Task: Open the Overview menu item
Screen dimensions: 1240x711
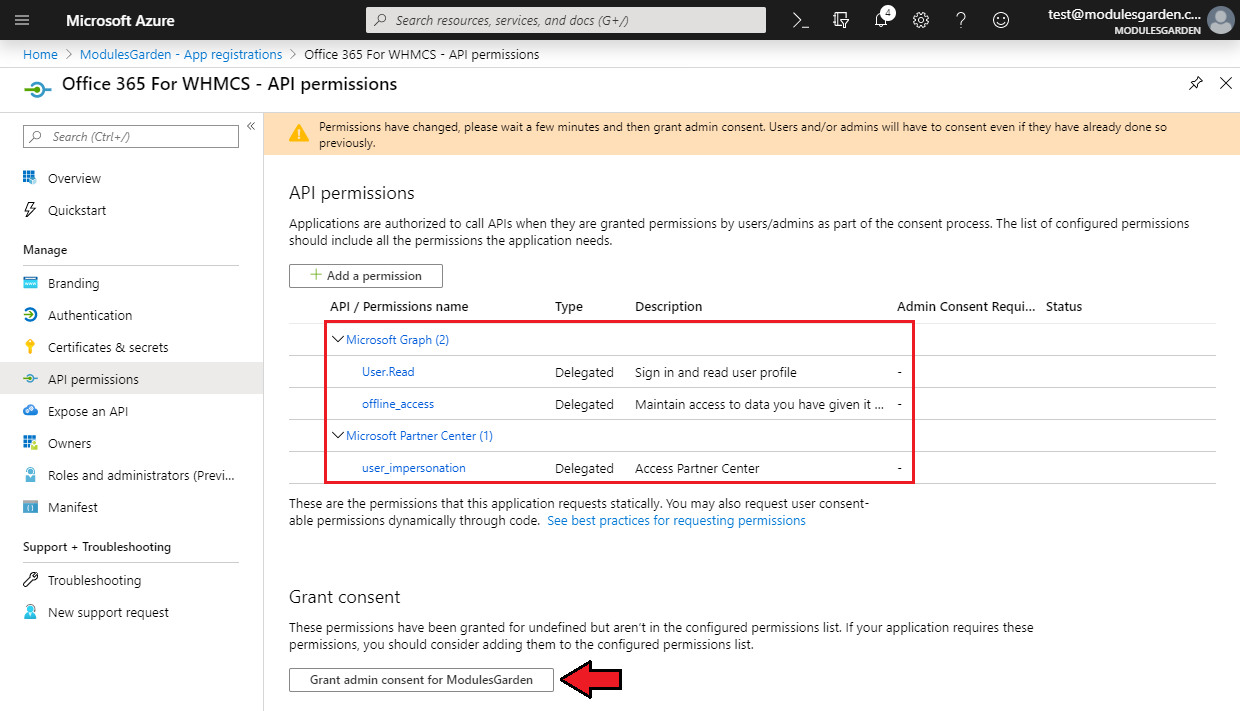Action: click(x=74, y=178)
